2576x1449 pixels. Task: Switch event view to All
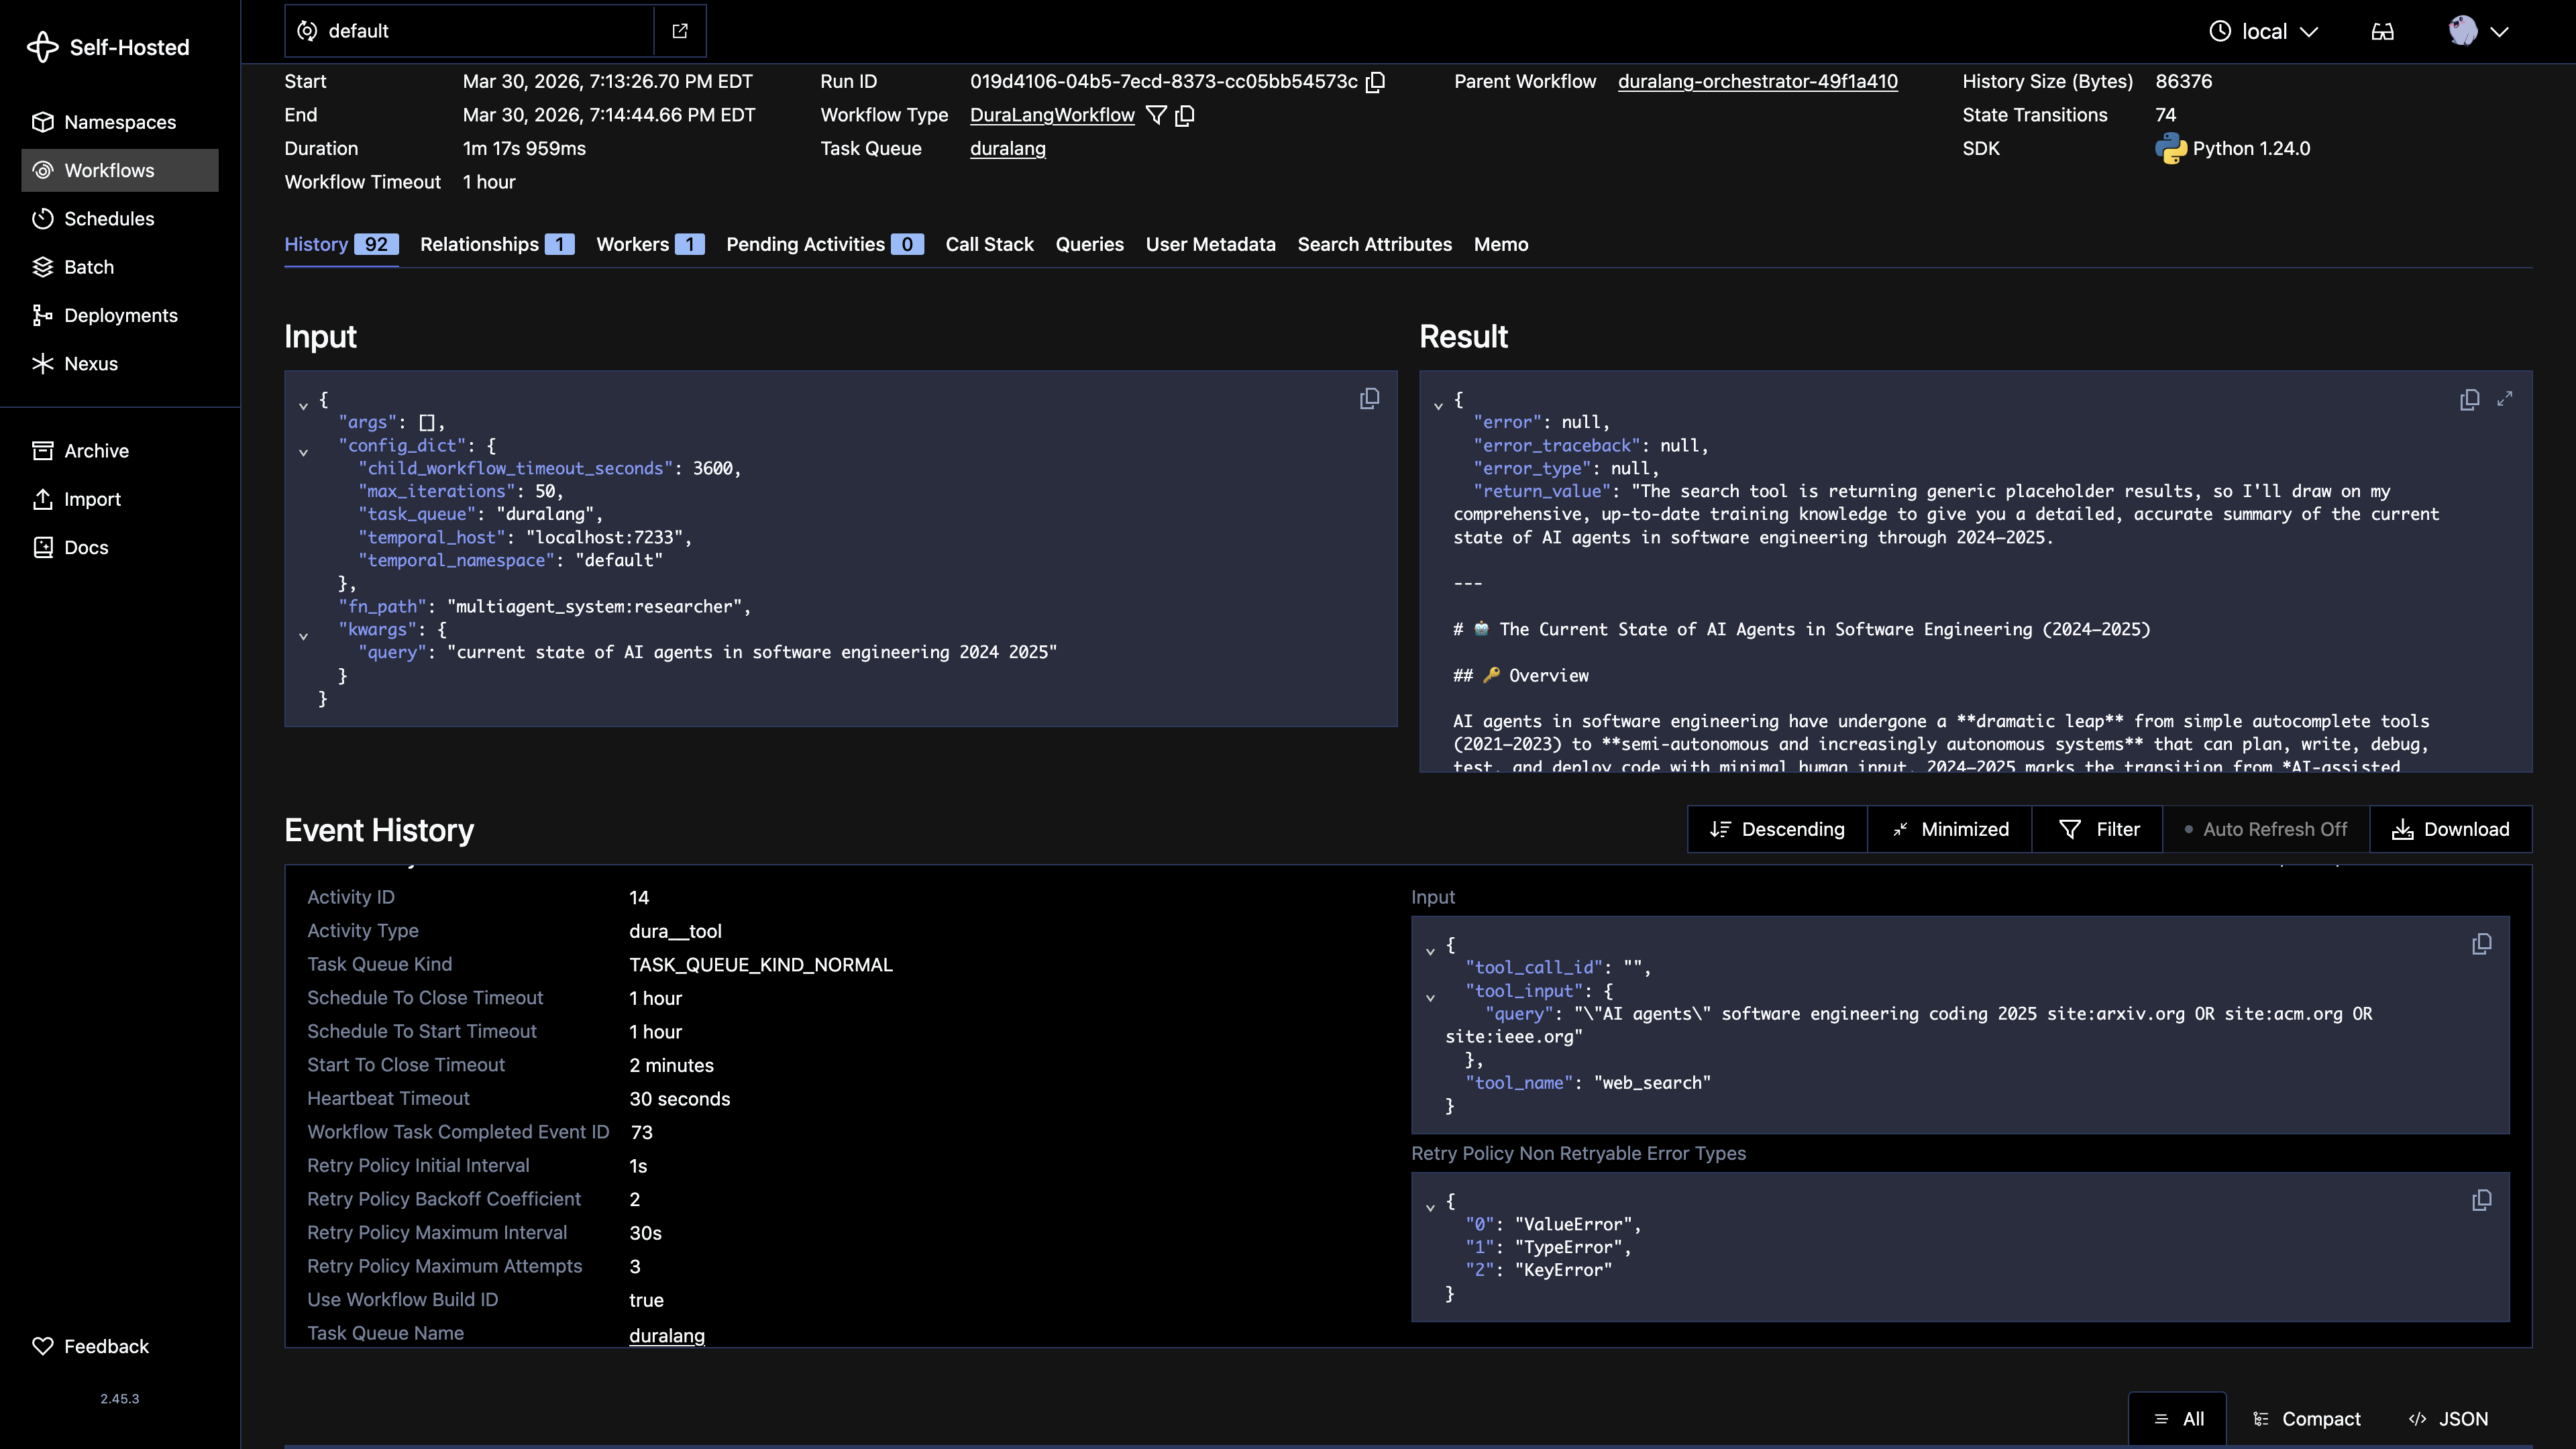[2177, 1419]
